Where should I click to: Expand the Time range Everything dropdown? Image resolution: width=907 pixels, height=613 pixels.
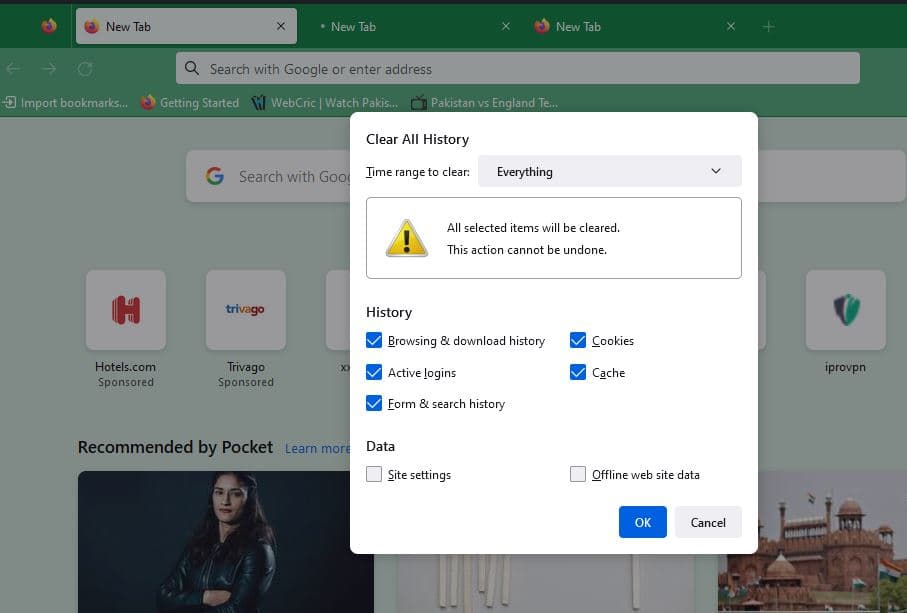[610, 171]
